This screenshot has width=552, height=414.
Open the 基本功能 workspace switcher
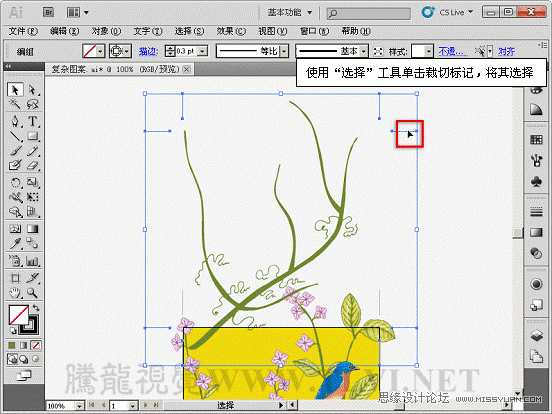289,13
